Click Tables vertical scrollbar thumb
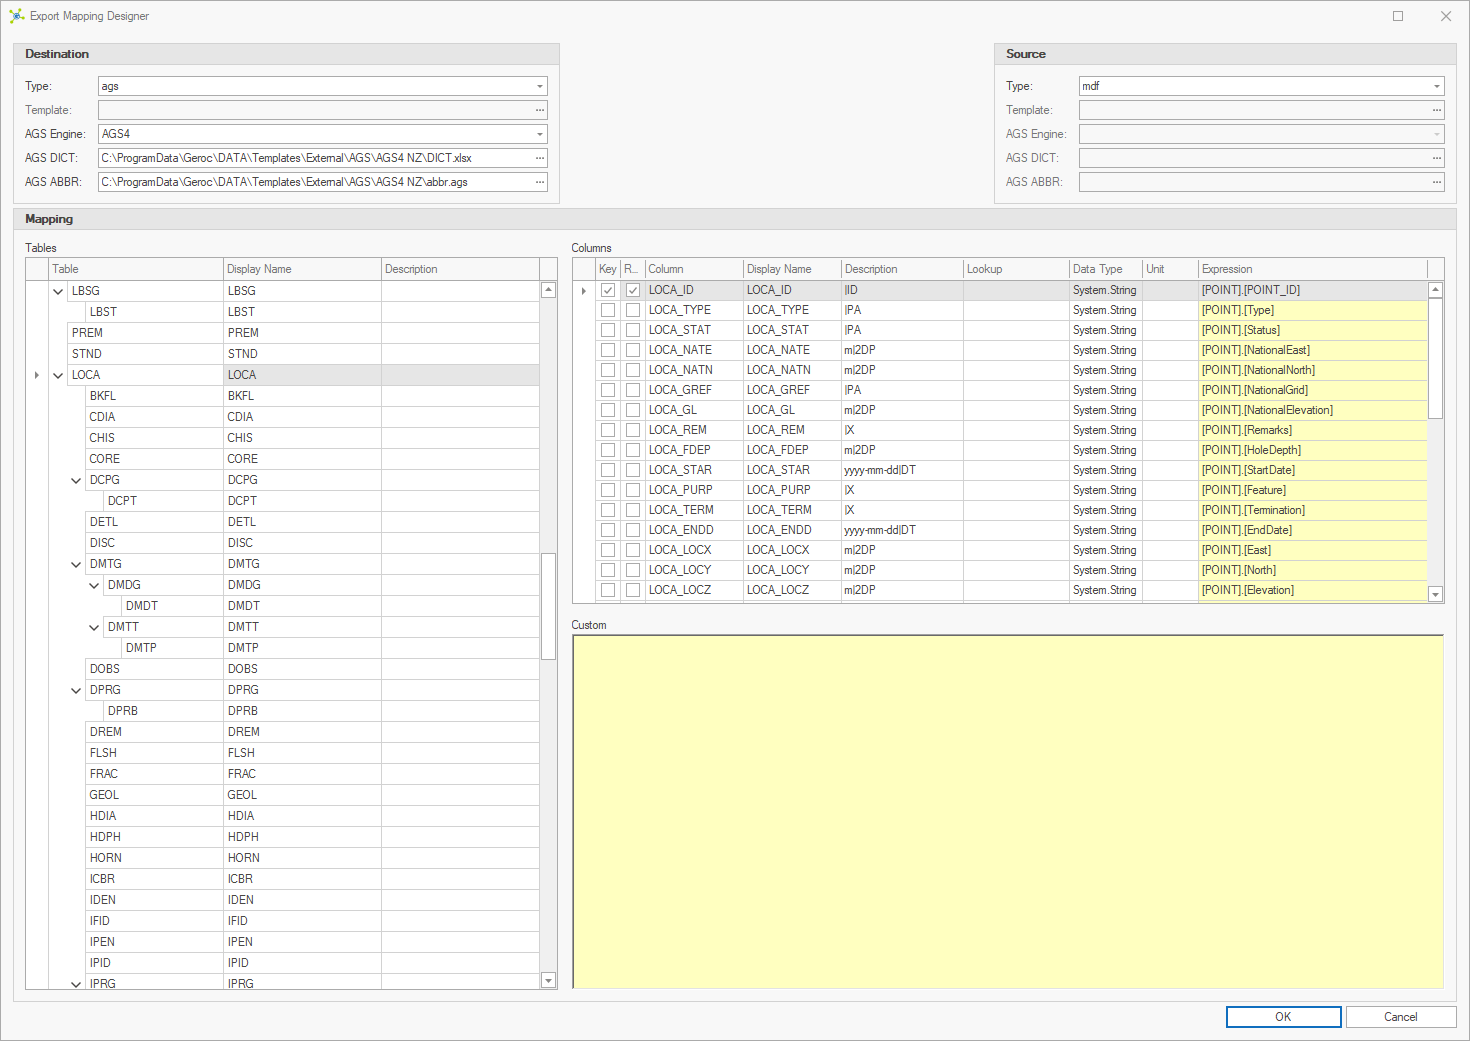 tap(548, 606)
